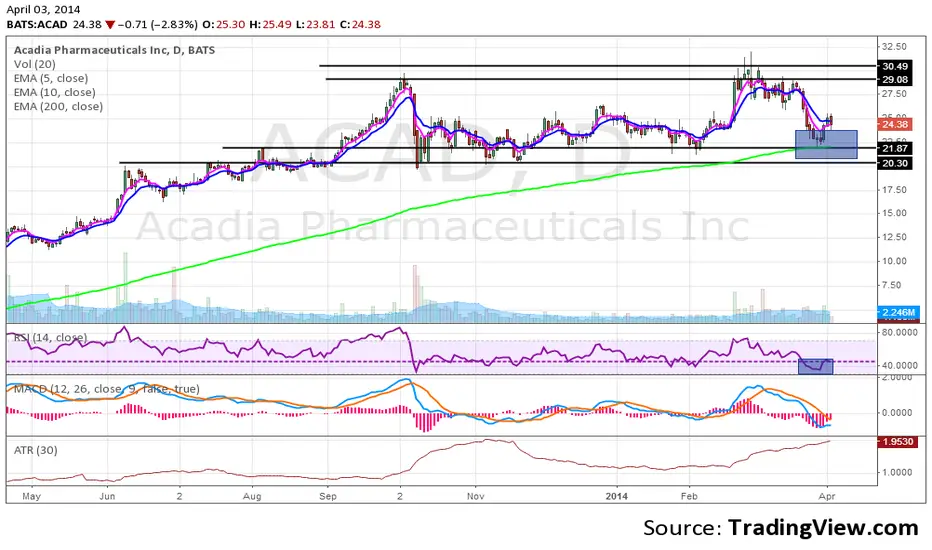This screenshot has height=550, width=932.
Task: Click the 12.50 price scale value
Action: (894, 237)
